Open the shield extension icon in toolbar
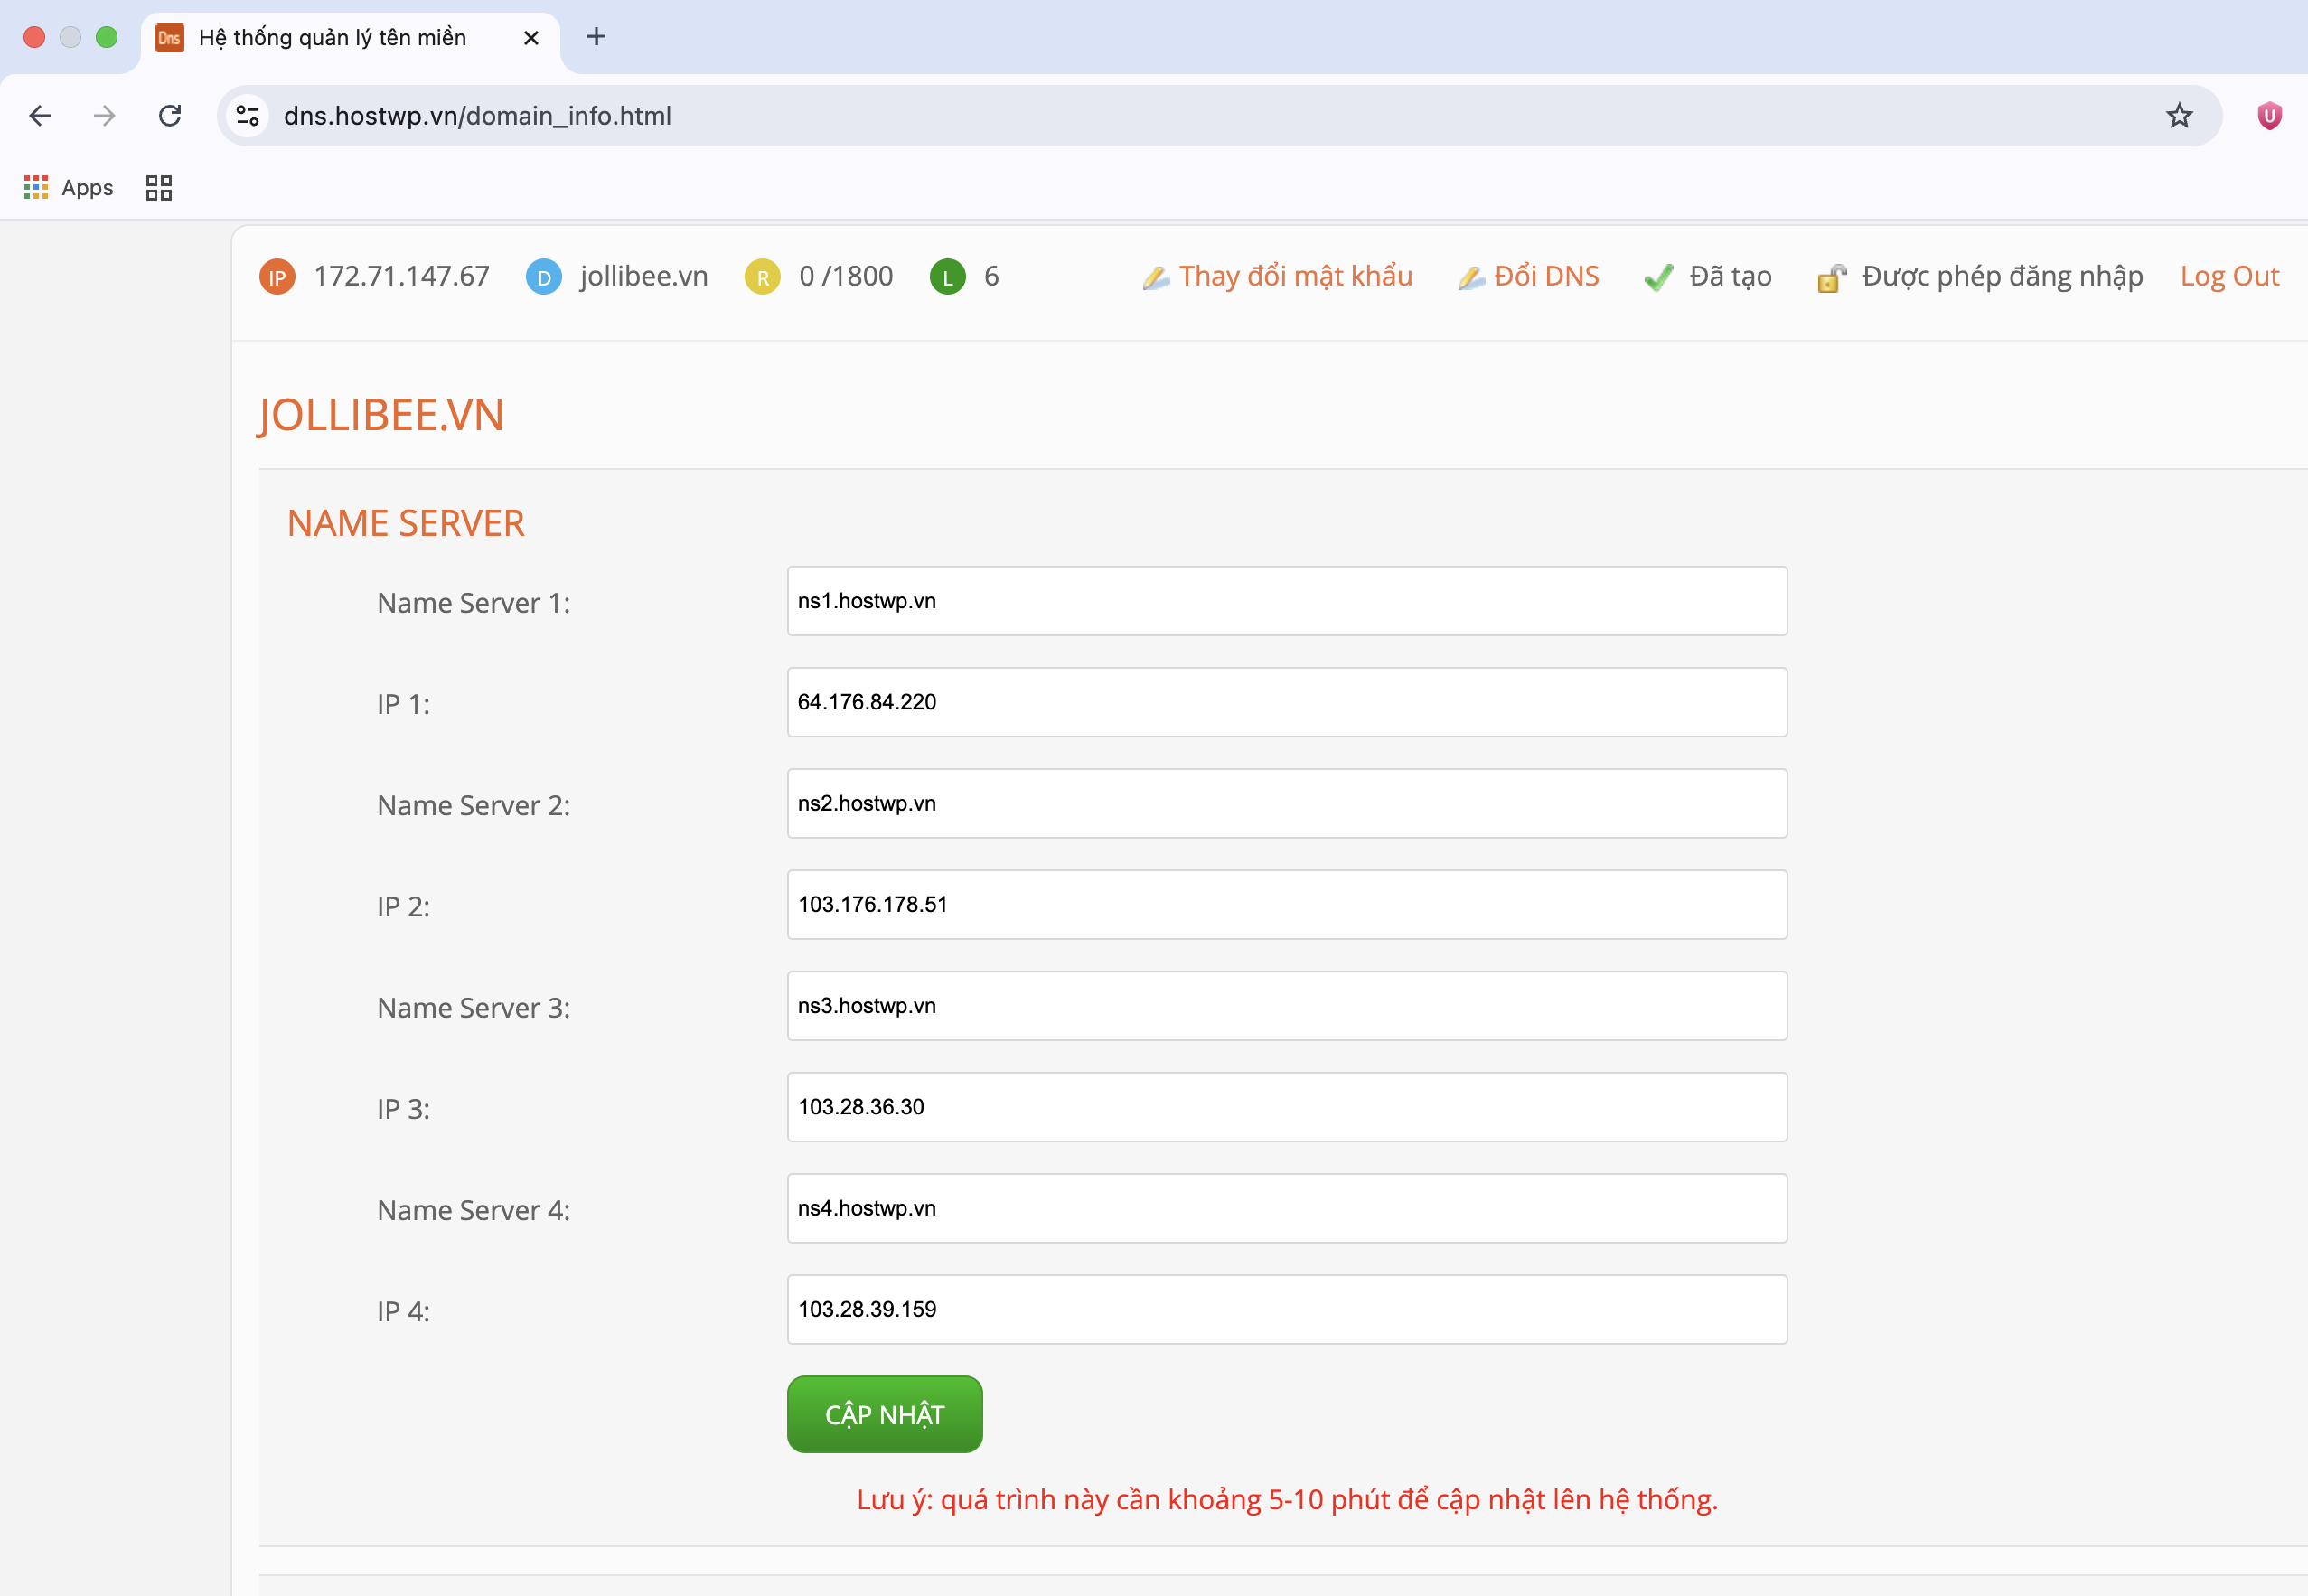The width and height of the screenshot is (2308, 1596). point(2269,116)
